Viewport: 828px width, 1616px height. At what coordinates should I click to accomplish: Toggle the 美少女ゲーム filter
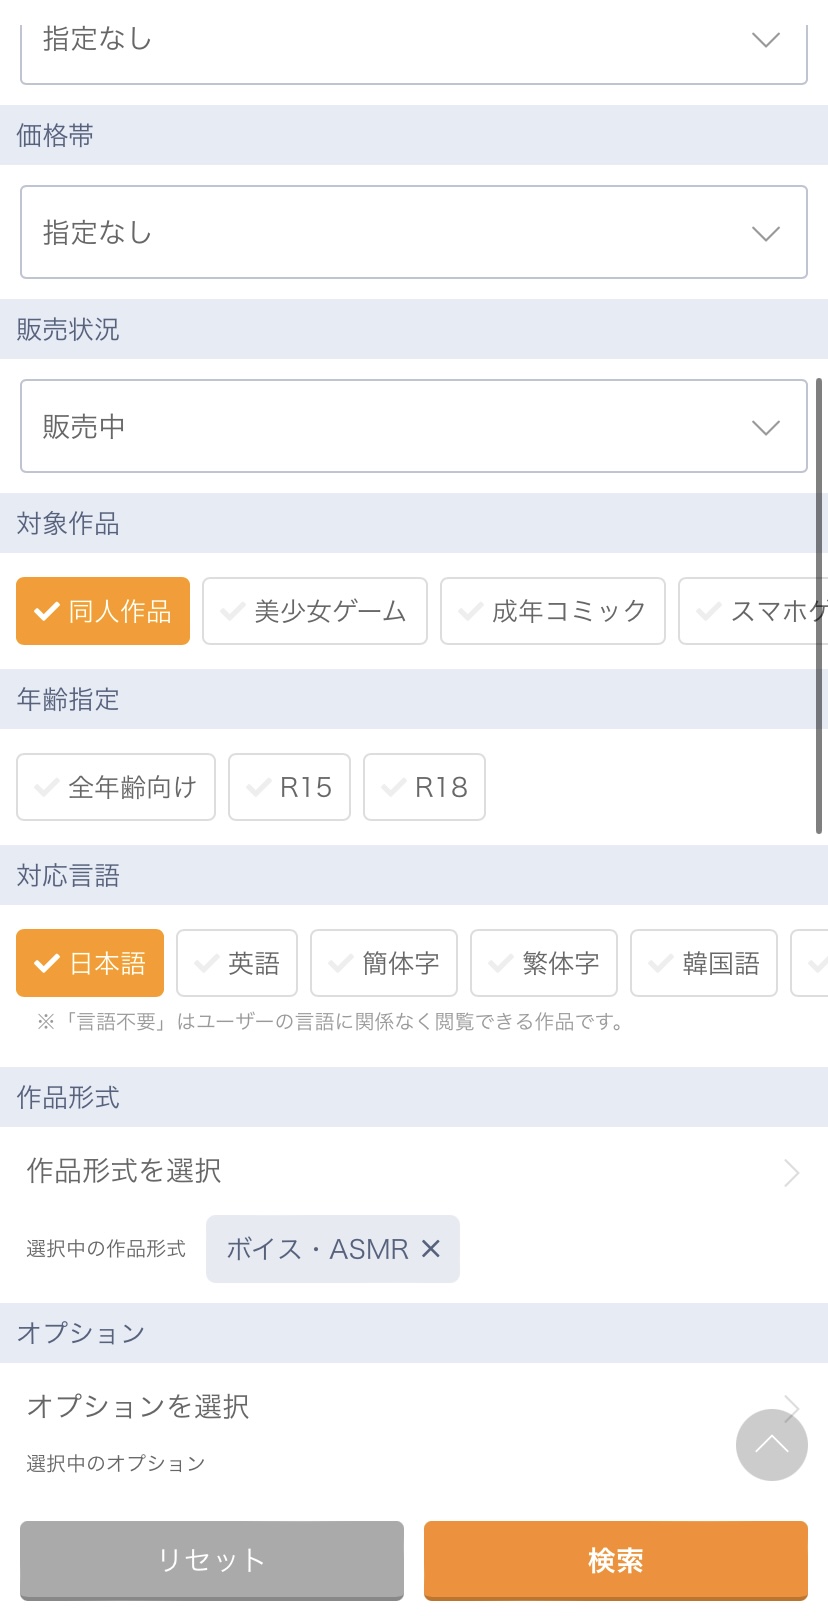point(314,611)
